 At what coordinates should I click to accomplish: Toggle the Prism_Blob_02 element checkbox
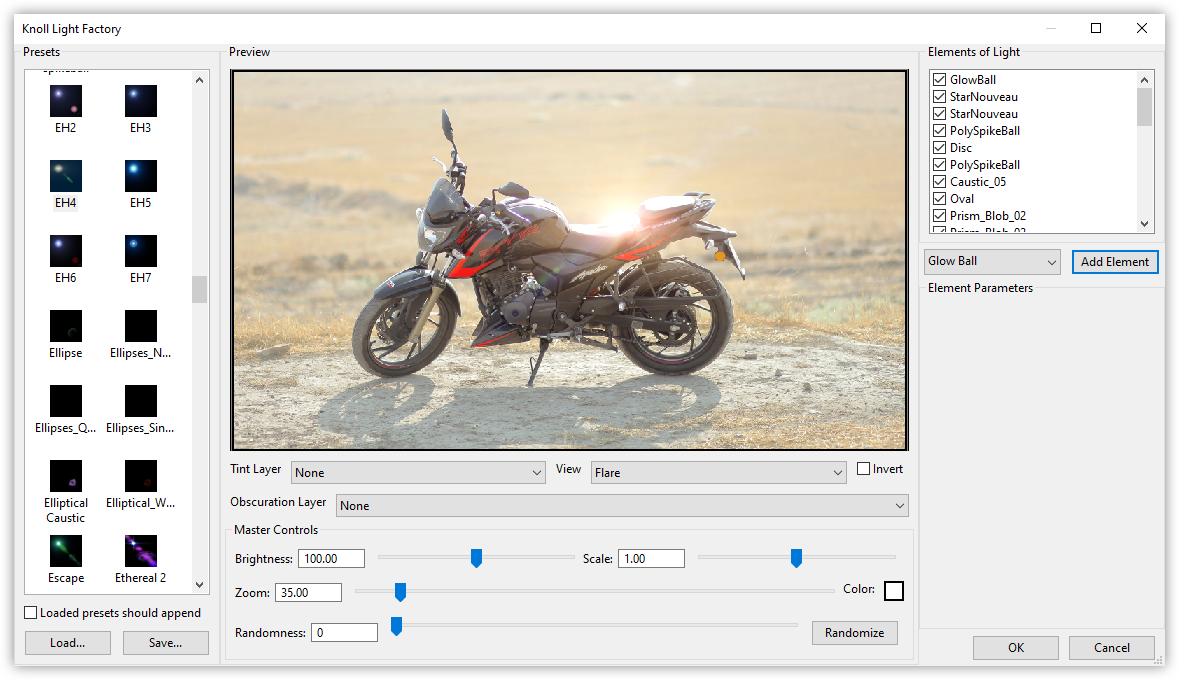click(x=939, y=216)
